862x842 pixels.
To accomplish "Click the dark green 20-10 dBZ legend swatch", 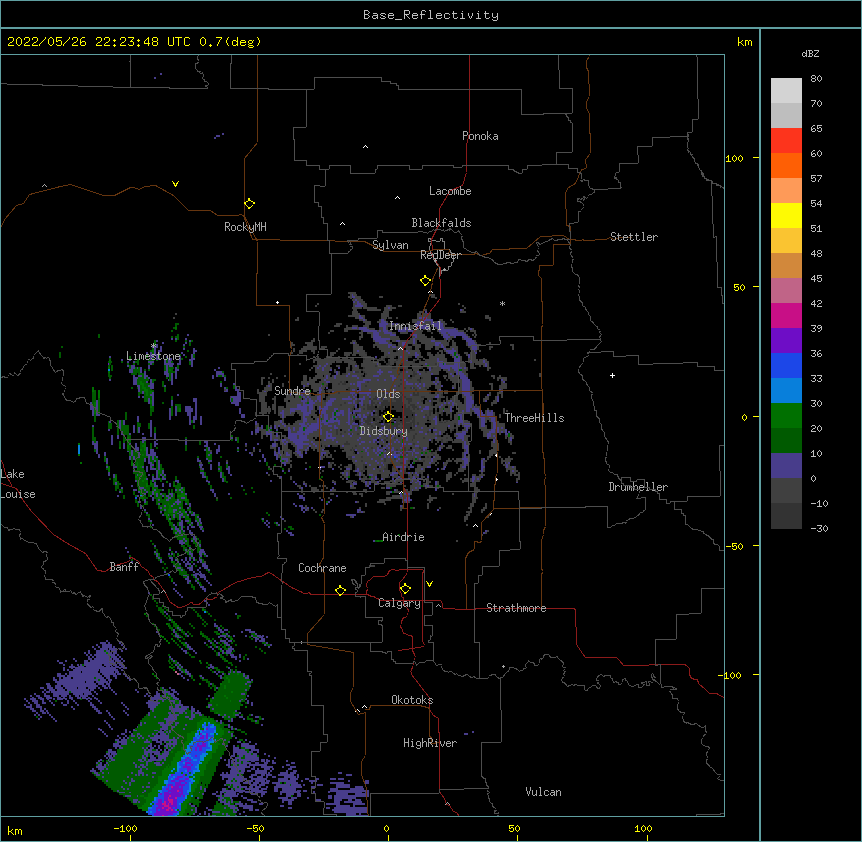I will click(786, 440).
